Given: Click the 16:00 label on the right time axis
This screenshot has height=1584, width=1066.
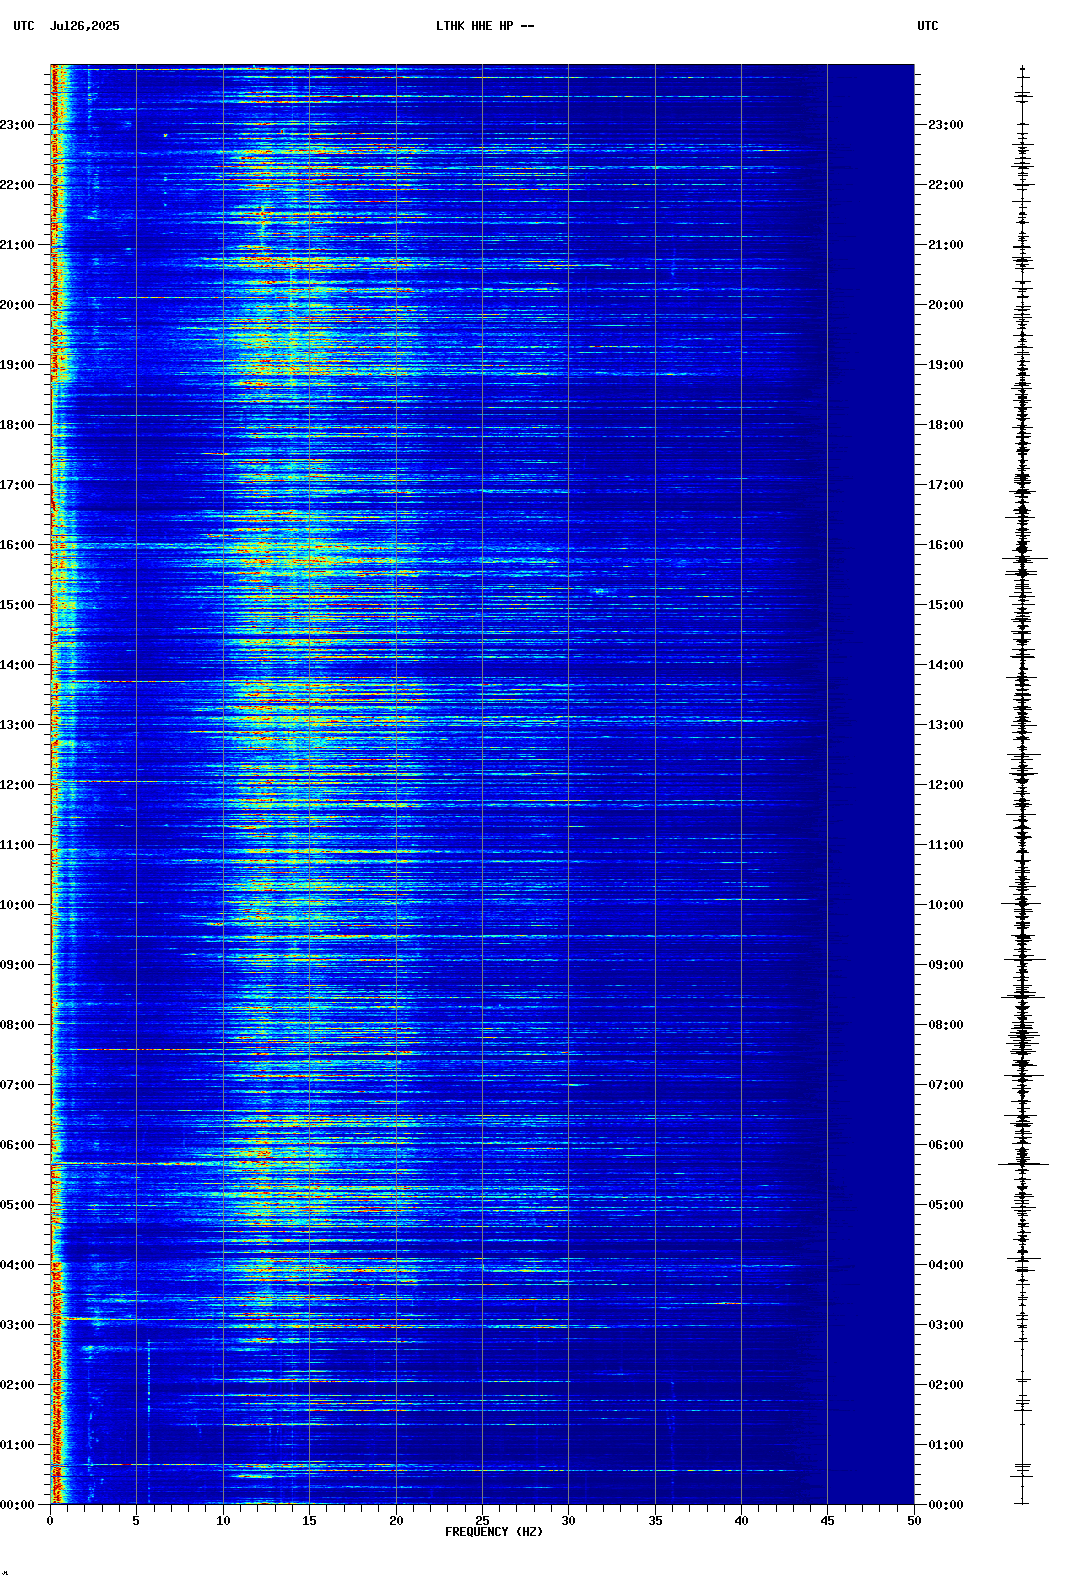Looking at the screenshot, I should (x=946, y=545).
